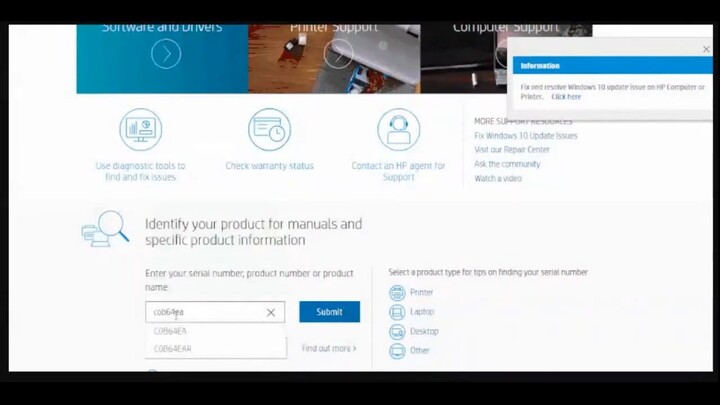Open Fix Windows 10 Update Issues link
Screen dimensions: 720x405
tap(526, 135)
